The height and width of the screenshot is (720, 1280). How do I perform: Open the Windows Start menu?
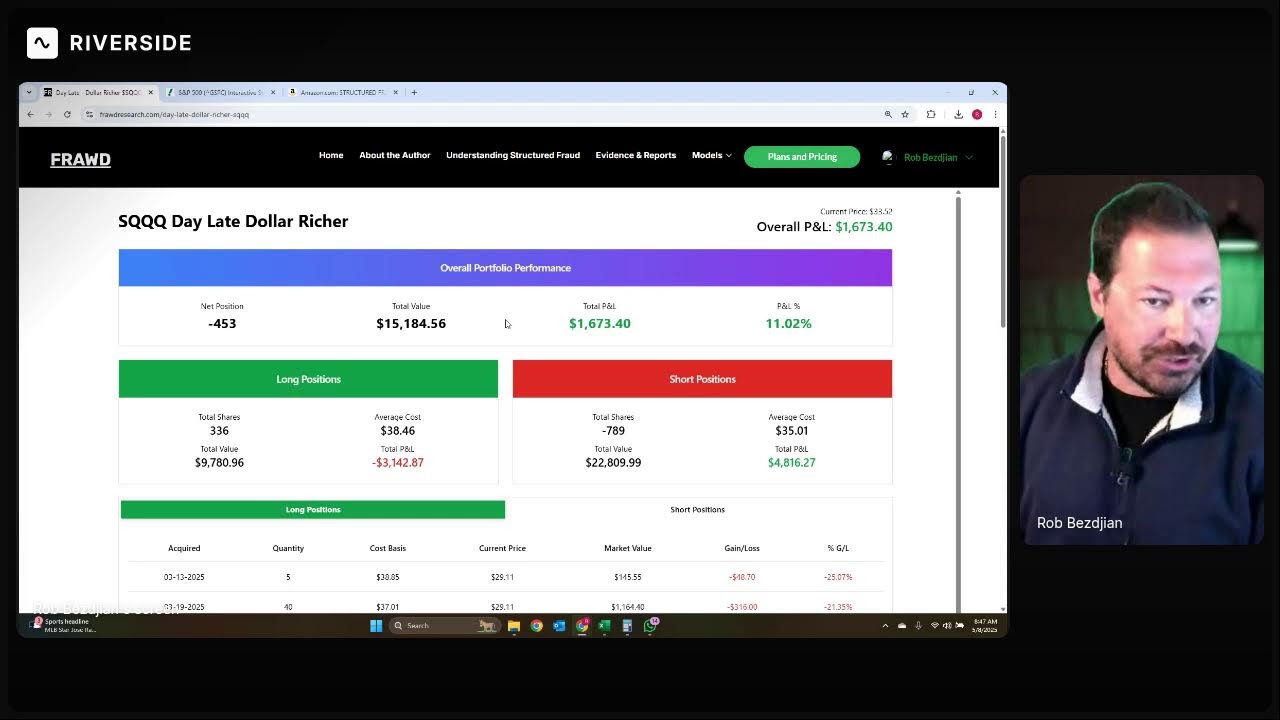click(376, 626)
